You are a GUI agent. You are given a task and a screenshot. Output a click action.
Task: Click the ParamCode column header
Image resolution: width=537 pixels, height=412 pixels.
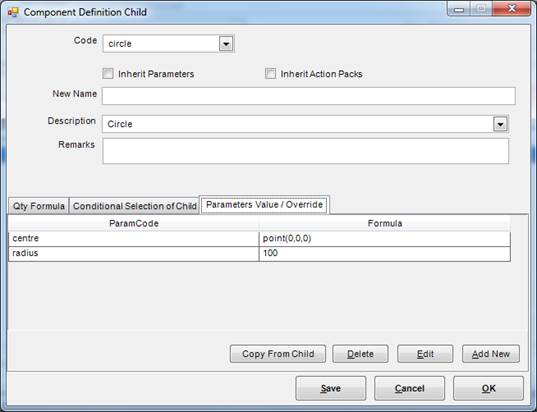pos(134,224)
